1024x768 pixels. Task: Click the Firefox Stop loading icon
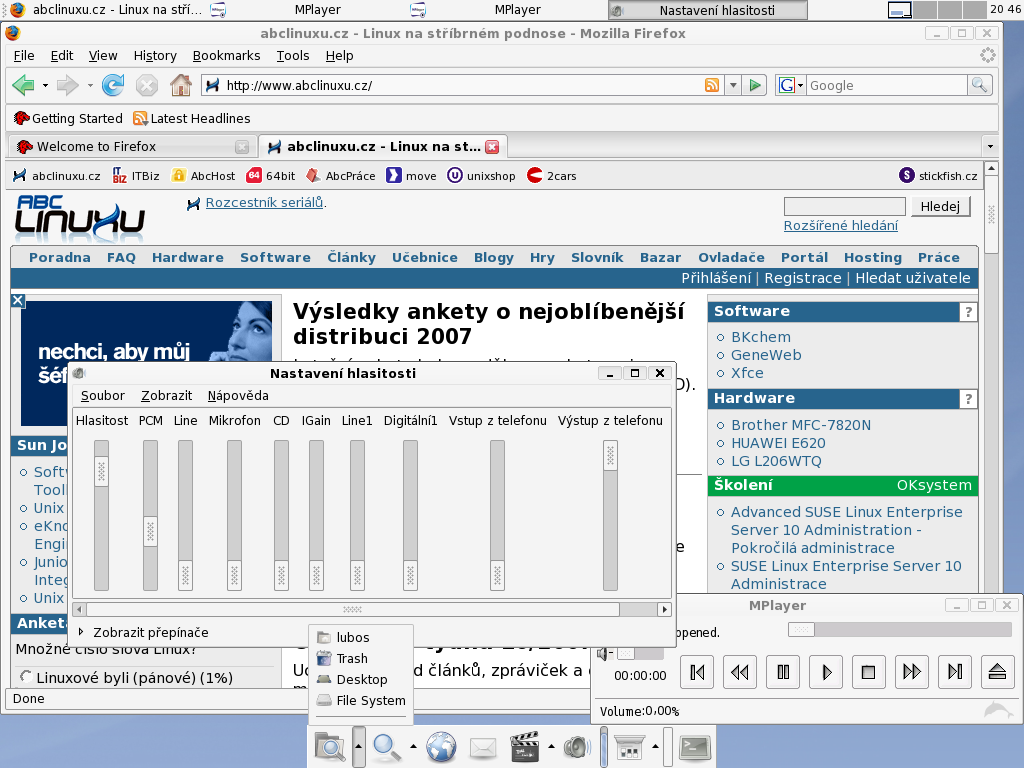pos(147,86)
